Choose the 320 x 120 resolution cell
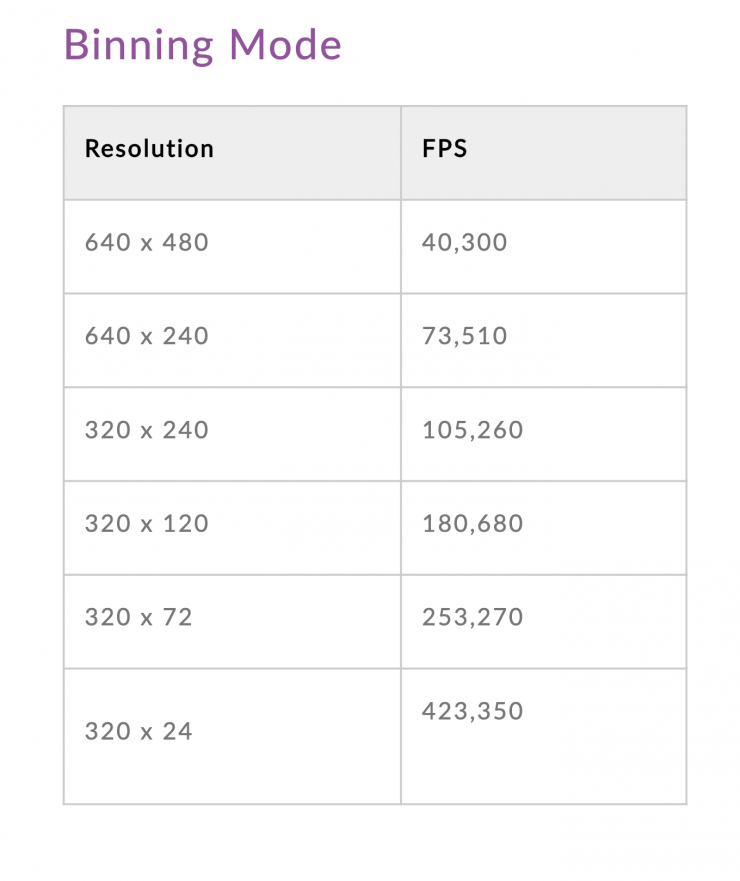The height and width of the screenshot is (881, 740). 147,524
